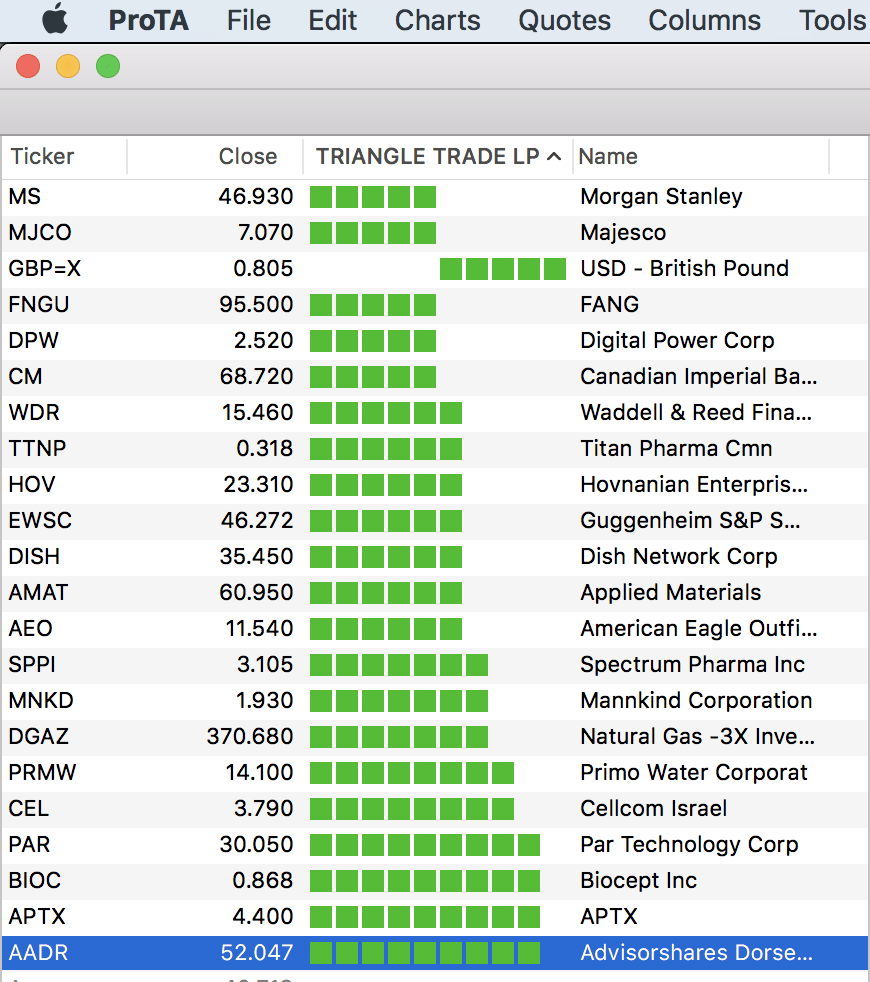This screenshot has height=982, width=870.
Task: Select the SPPI ticker
Action: click(x=32, y=665)
